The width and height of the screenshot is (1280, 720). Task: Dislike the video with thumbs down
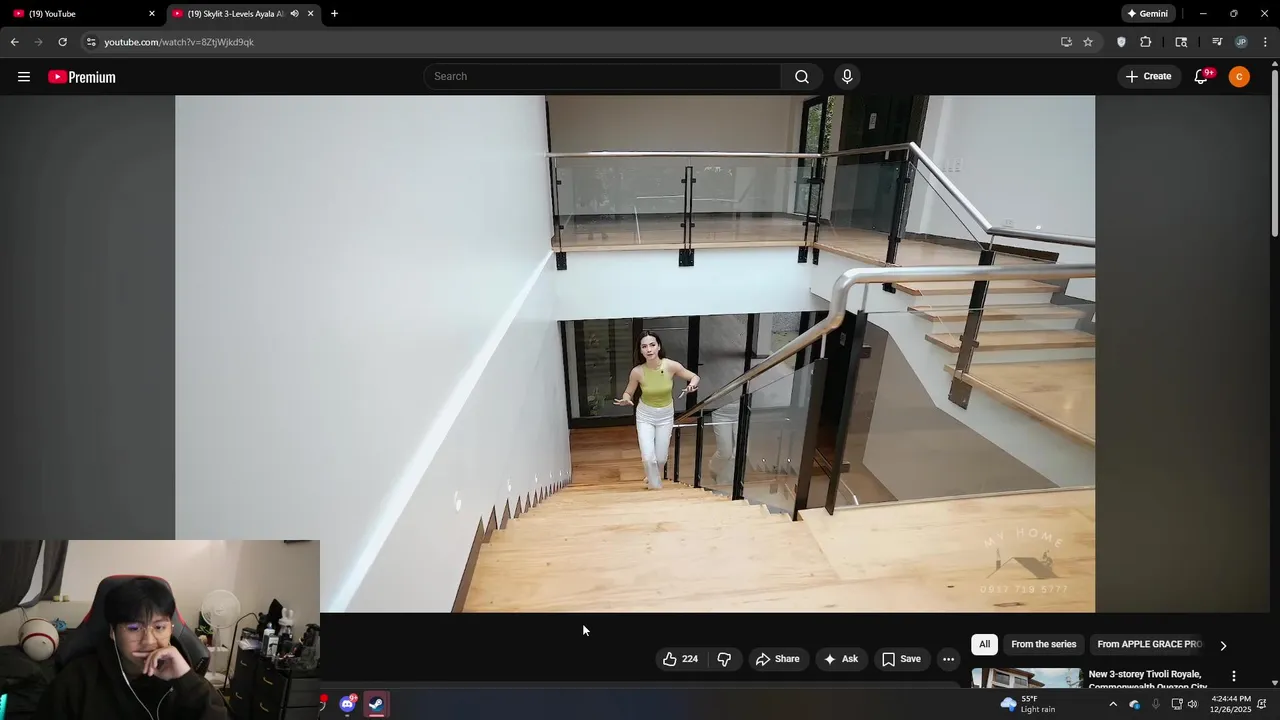pyautogui.click(x=724, y=659)
